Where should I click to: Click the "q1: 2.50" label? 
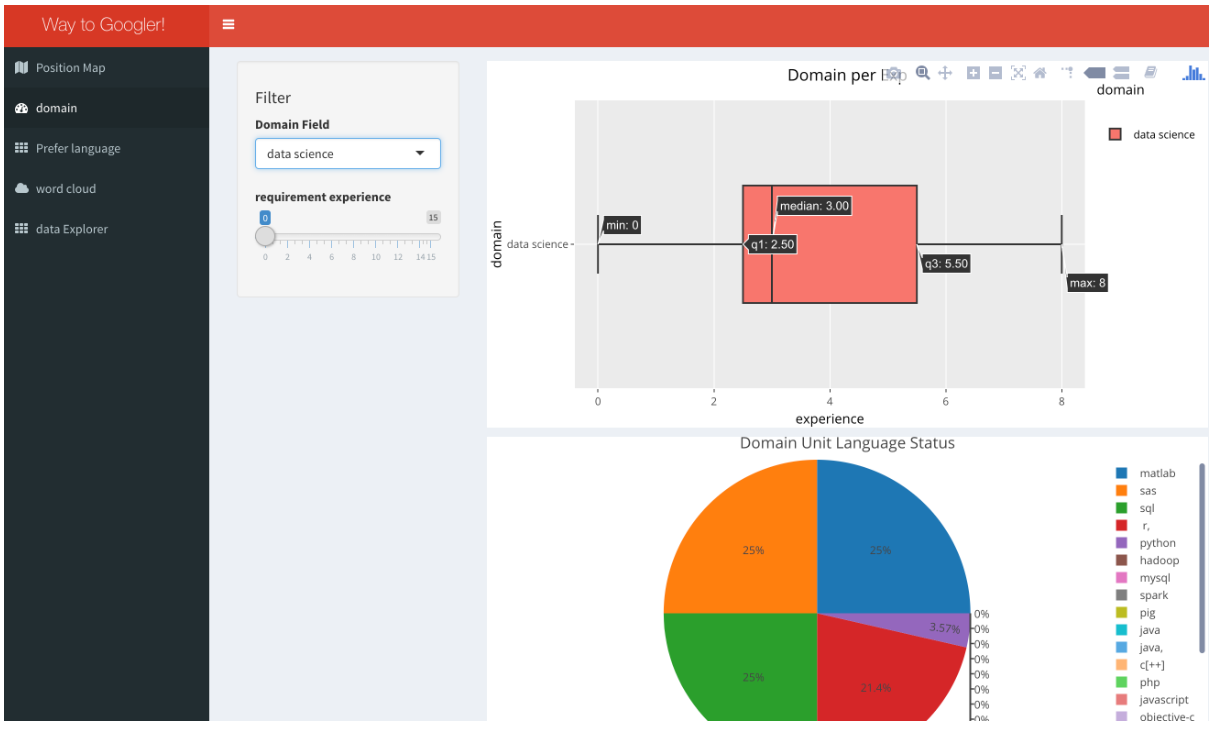coord(772,244)
